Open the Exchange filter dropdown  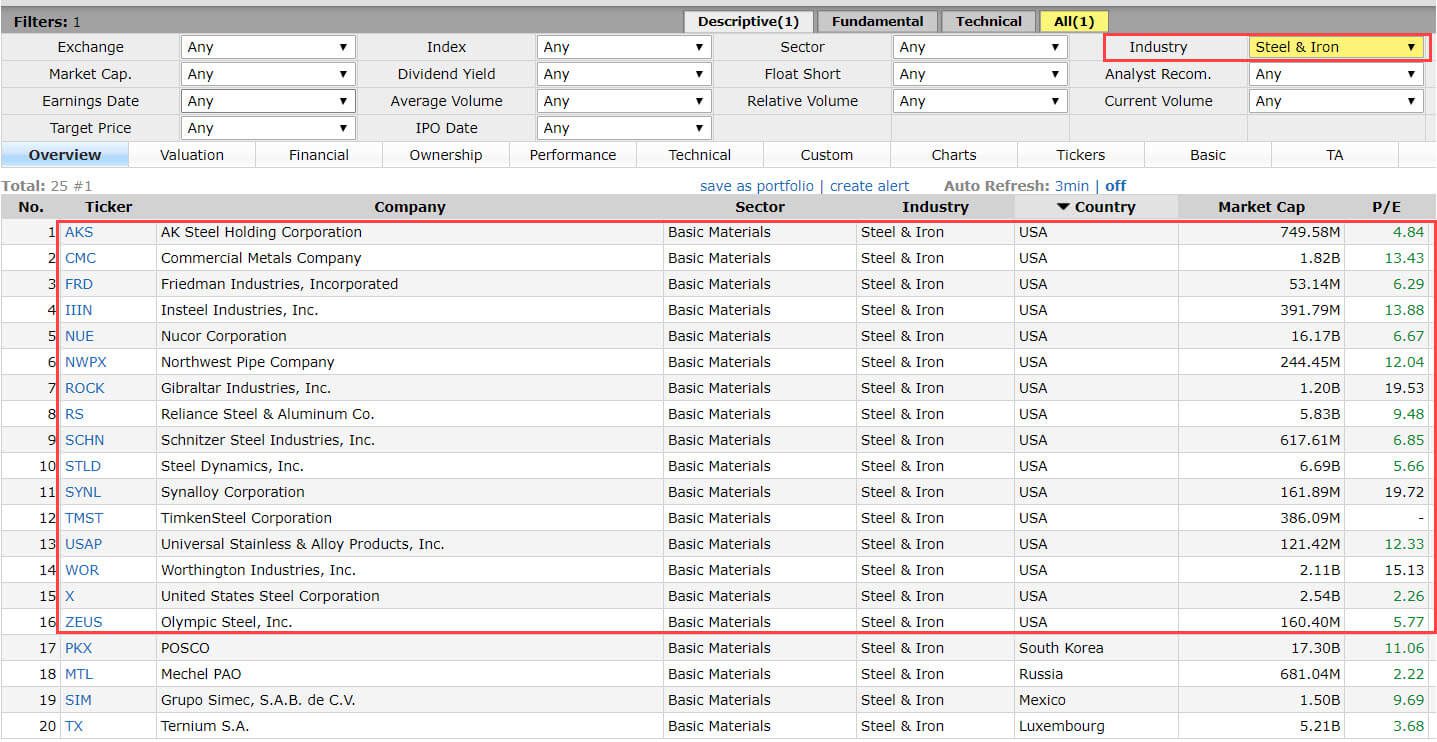(x=267, y=46)
